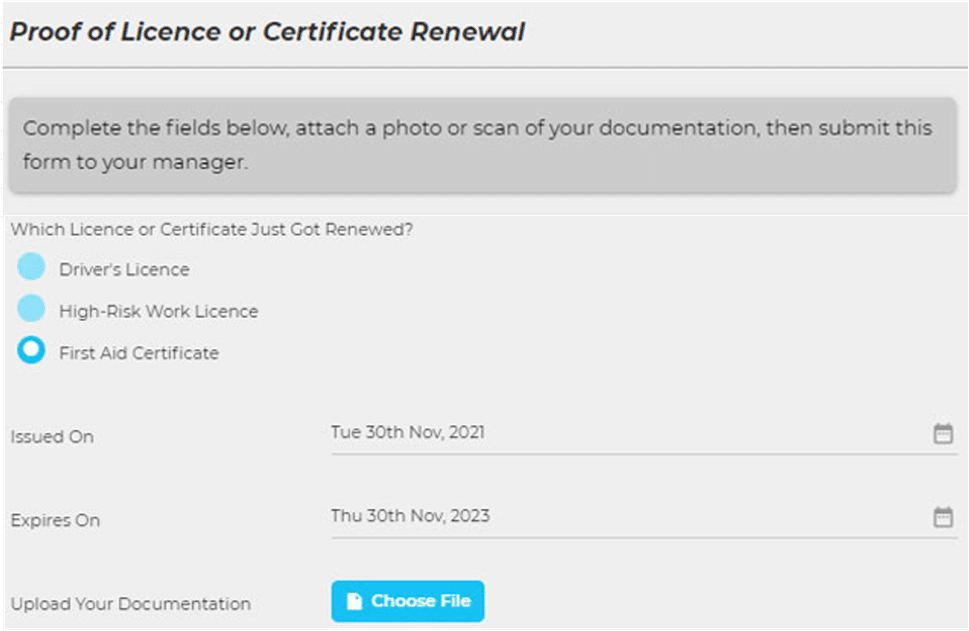Click the Proof of Licence form title
Screen dimensions: 969x631
pyautogui.click(x=267, y=31)
